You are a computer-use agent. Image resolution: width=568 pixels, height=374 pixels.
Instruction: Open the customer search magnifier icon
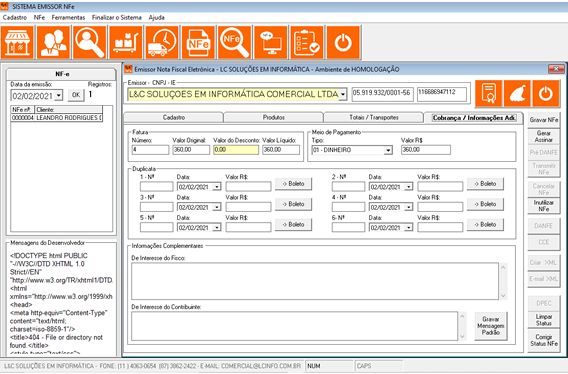(90, 43)
